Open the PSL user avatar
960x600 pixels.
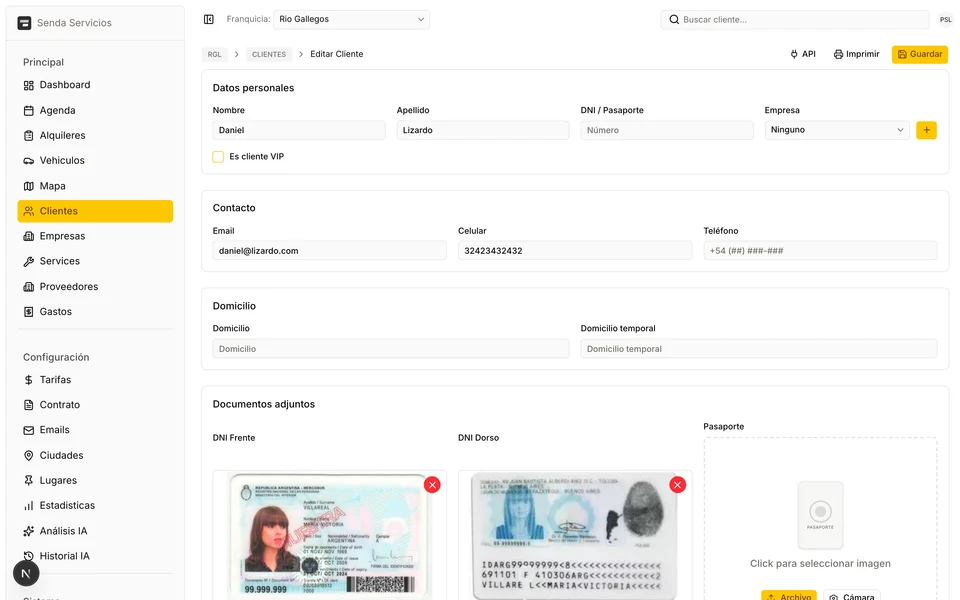coord(945,20)
